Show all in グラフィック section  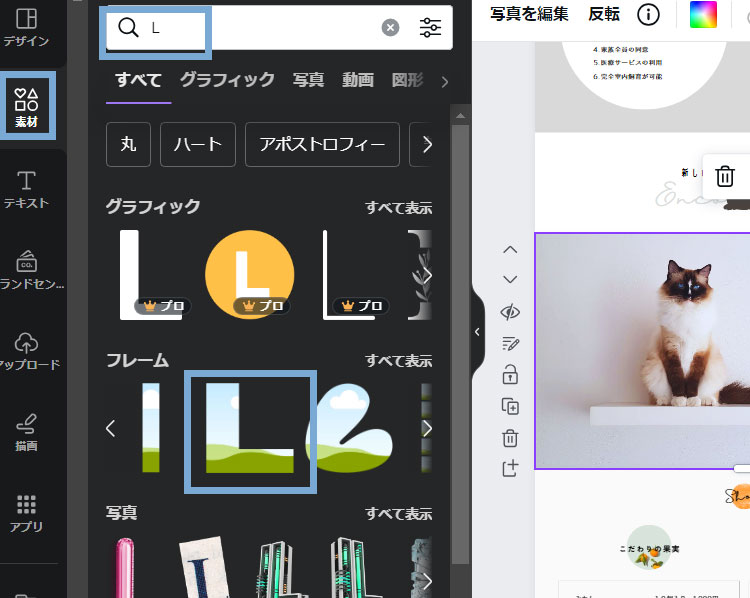[x=398, y=207]
